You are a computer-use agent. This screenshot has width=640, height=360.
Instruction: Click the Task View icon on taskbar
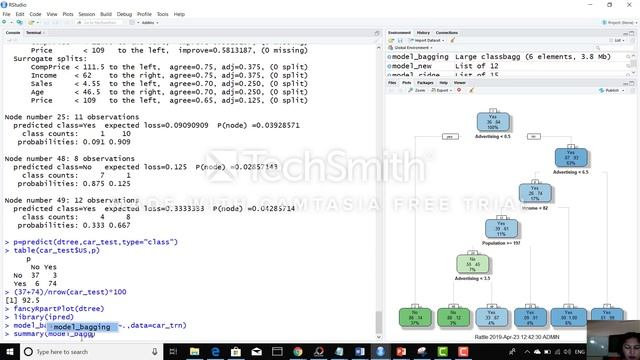tap(173, 352)
